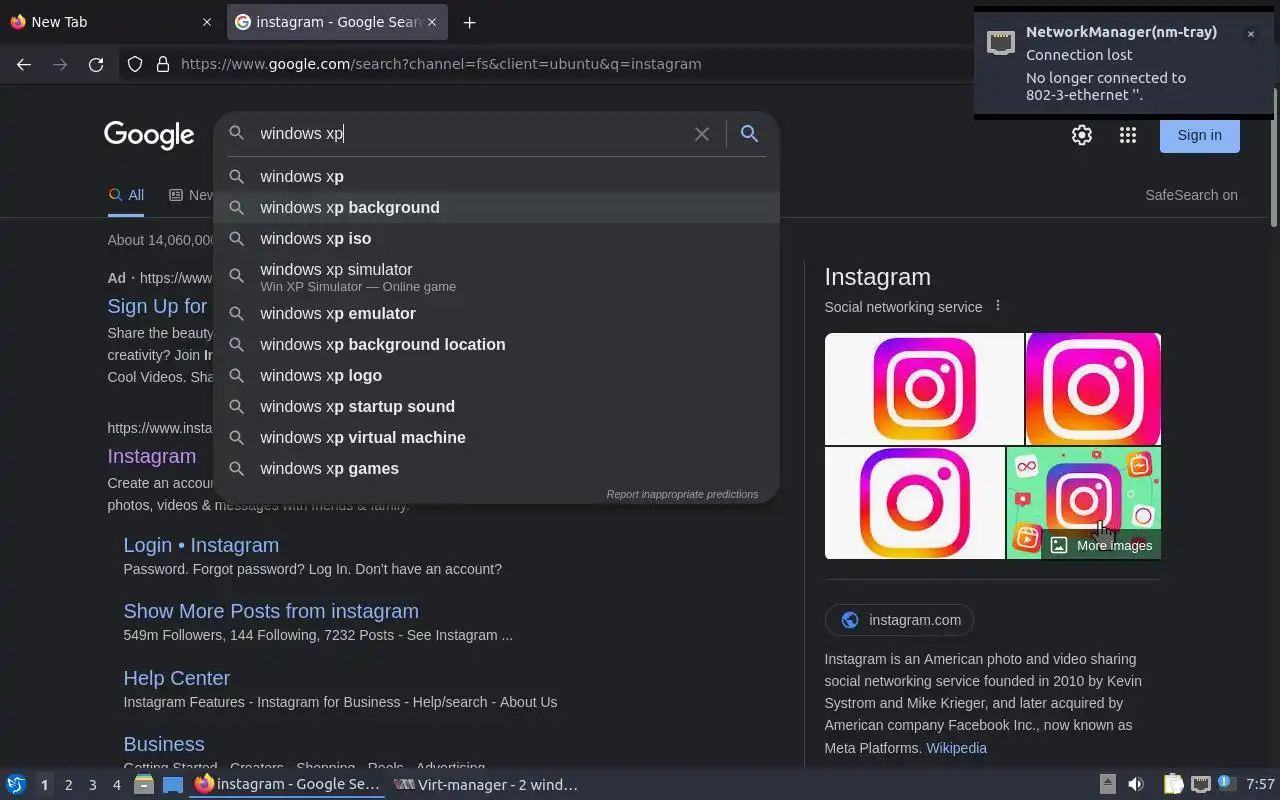1280x800 pixels.
Task: Open the Google apps grid
Action: tap(1128, 135)
